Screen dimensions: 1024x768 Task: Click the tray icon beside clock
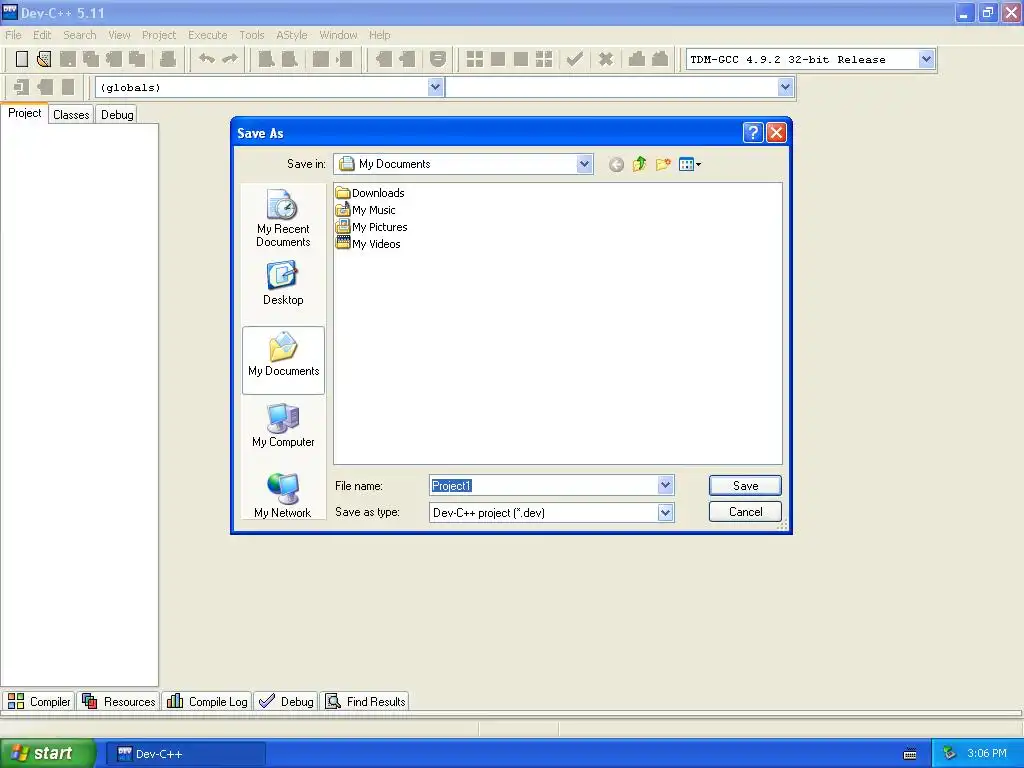coord(950,753)
